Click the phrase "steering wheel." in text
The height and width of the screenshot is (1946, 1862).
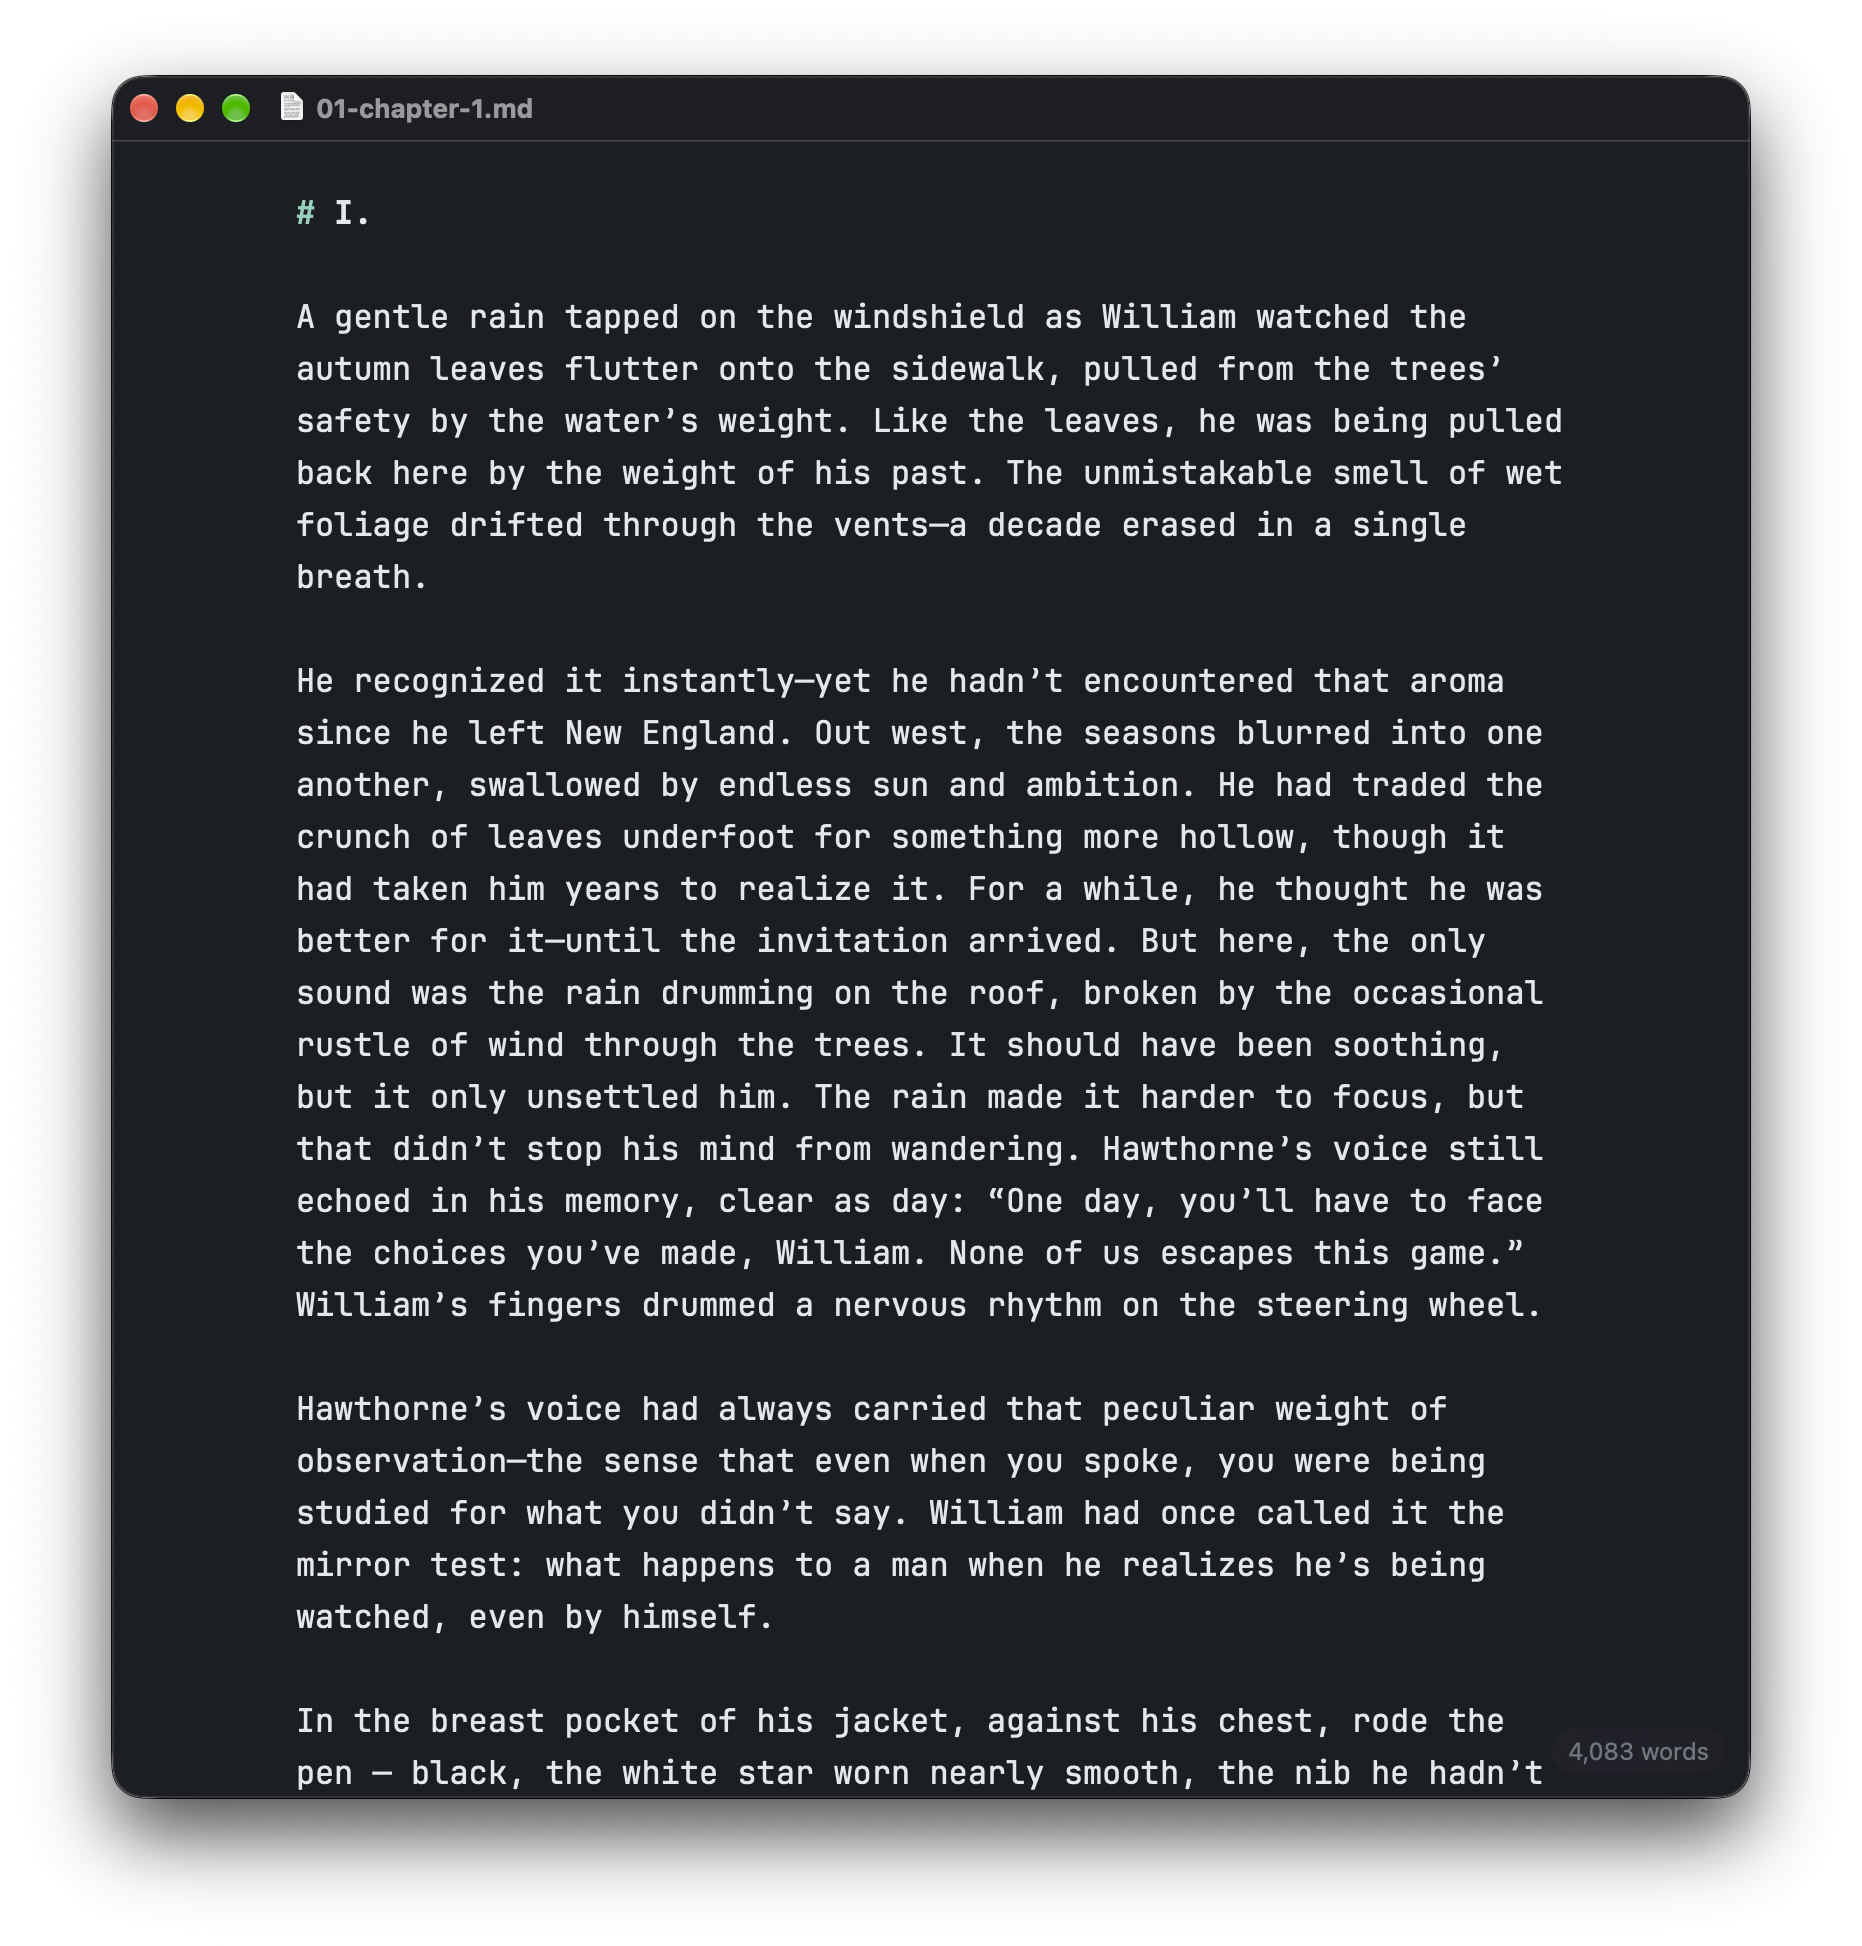coord(1399,1305)
